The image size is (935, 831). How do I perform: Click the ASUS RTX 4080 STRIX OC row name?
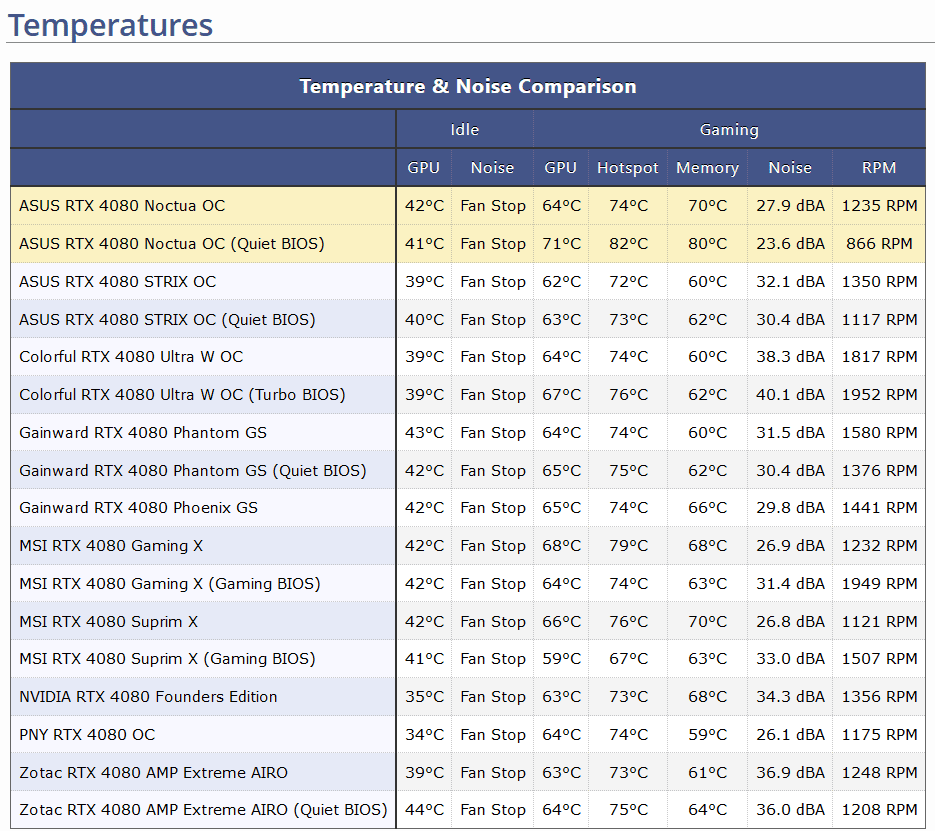coord(117,282)
